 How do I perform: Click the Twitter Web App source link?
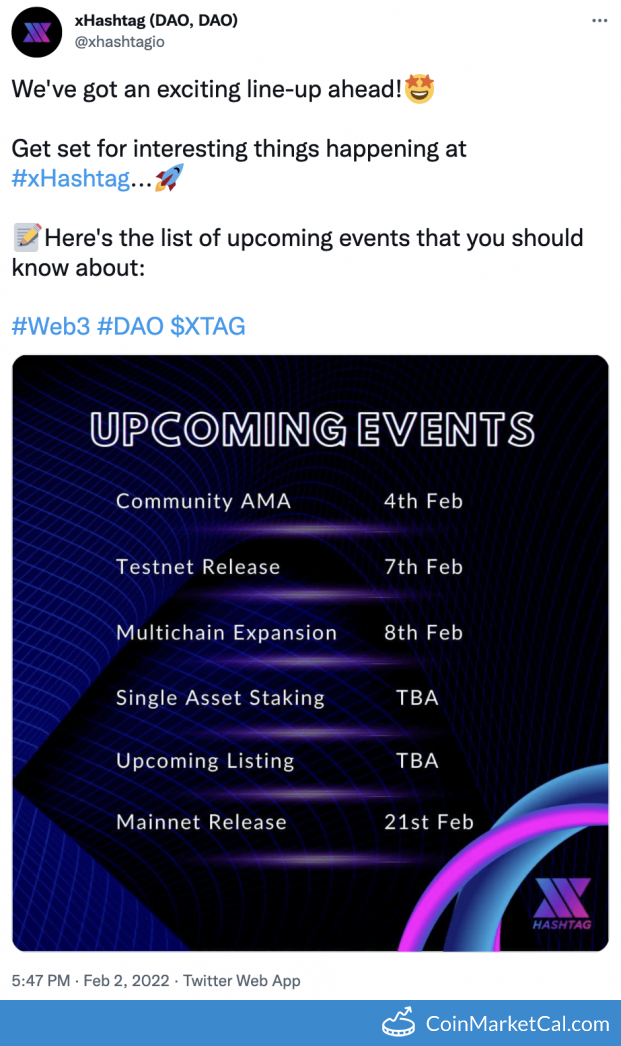tap(241, 981)
